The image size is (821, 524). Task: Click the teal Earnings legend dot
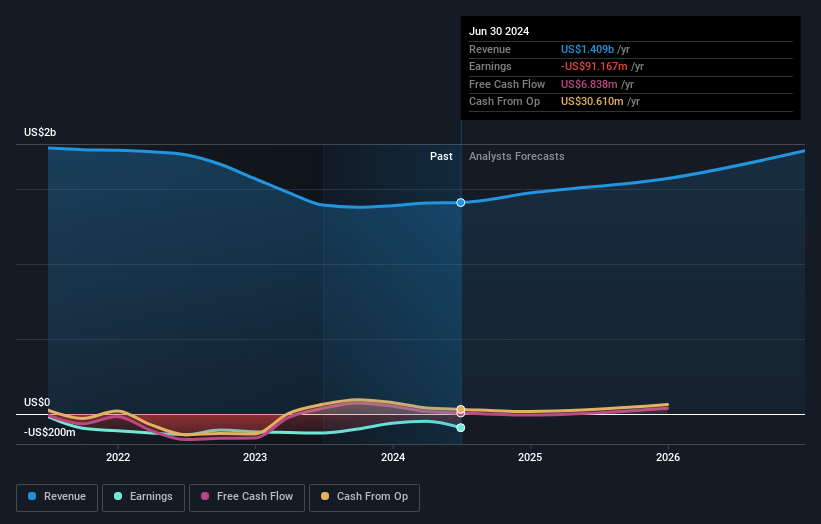pyautogui.click(x=118, y=496)
